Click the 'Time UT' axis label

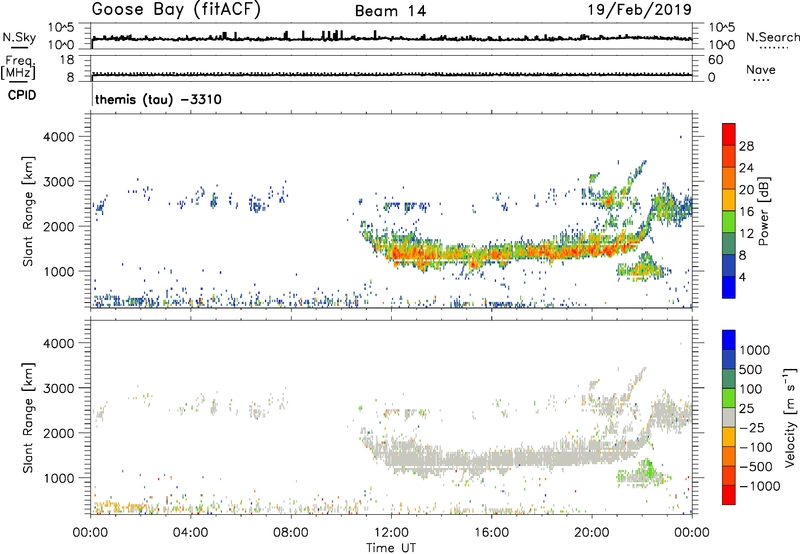coord(391,548)
